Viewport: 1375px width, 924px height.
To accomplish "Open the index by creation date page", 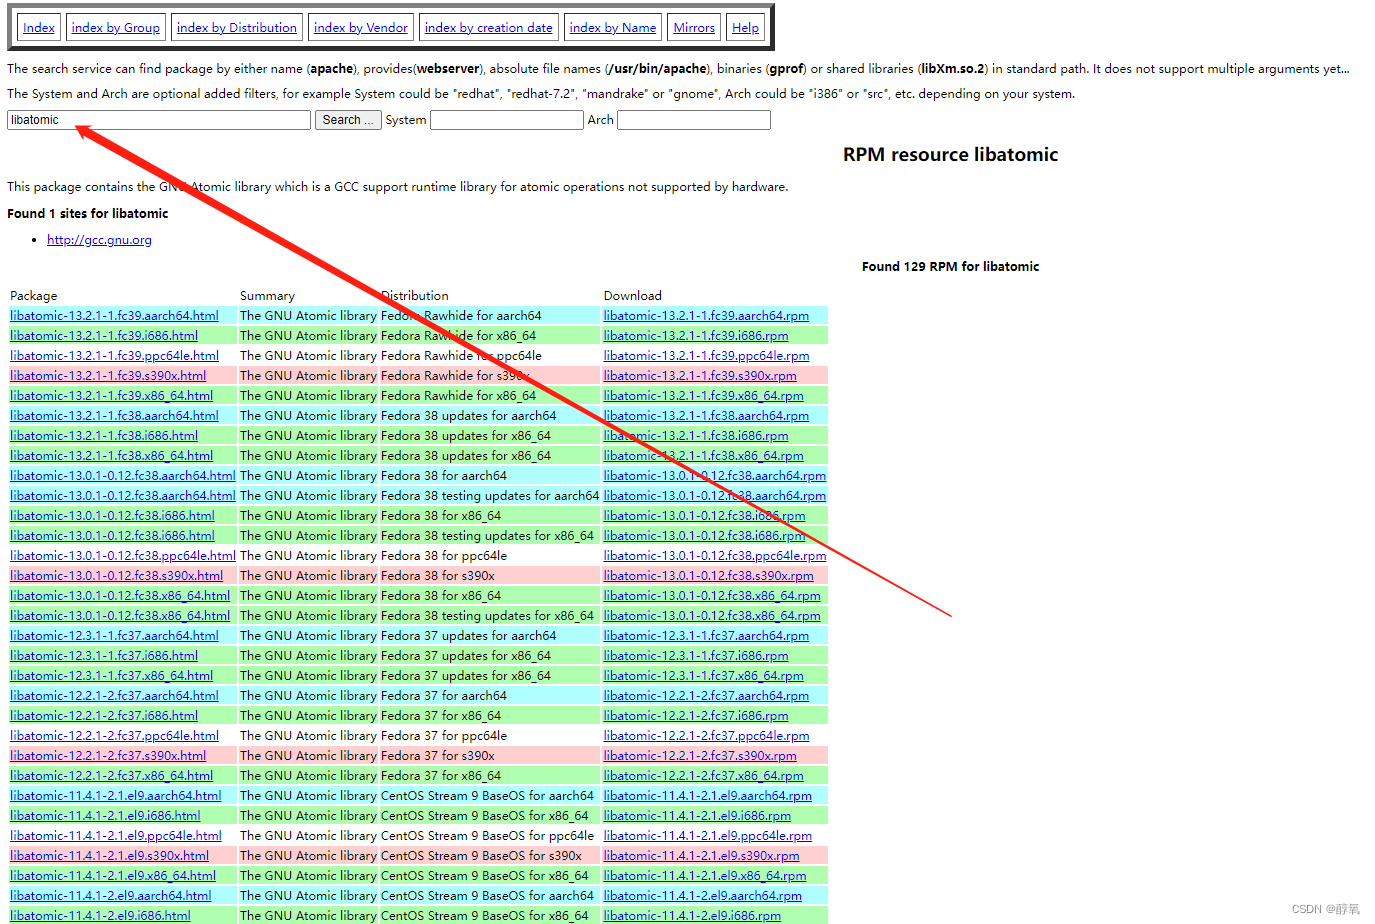I will coord(488,27).
